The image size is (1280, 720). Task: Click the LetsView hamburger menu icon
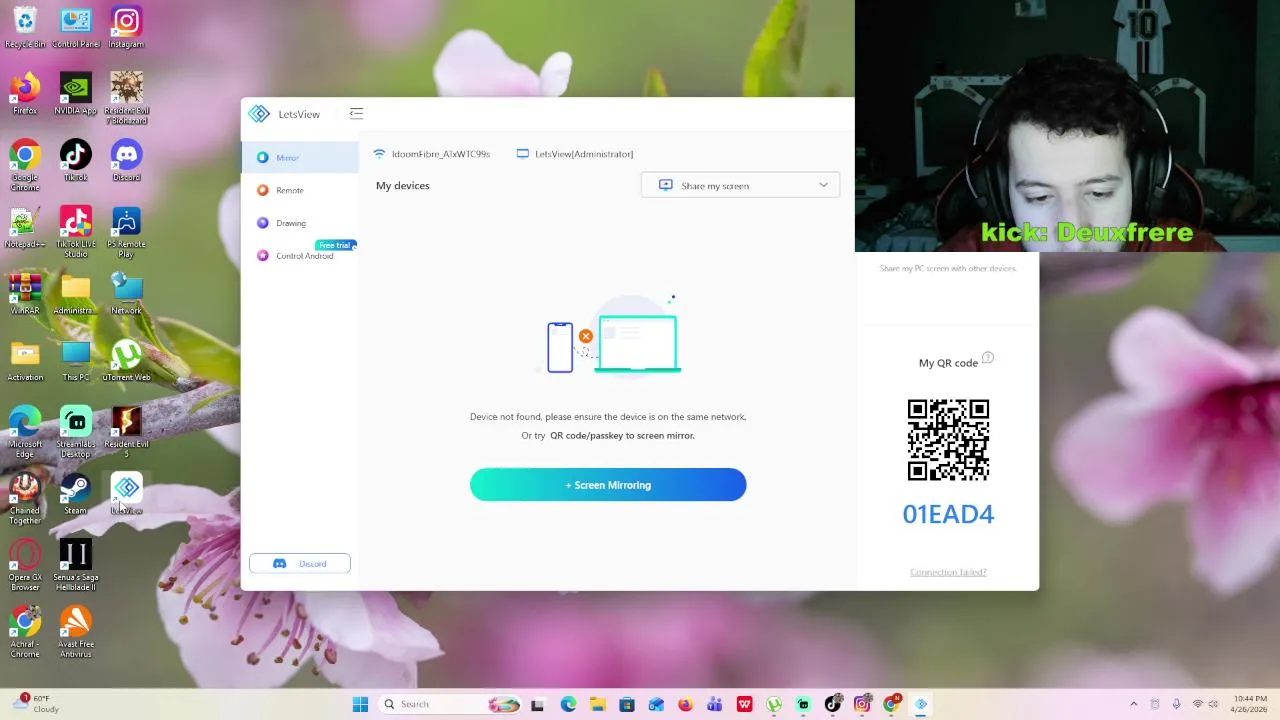356,114
